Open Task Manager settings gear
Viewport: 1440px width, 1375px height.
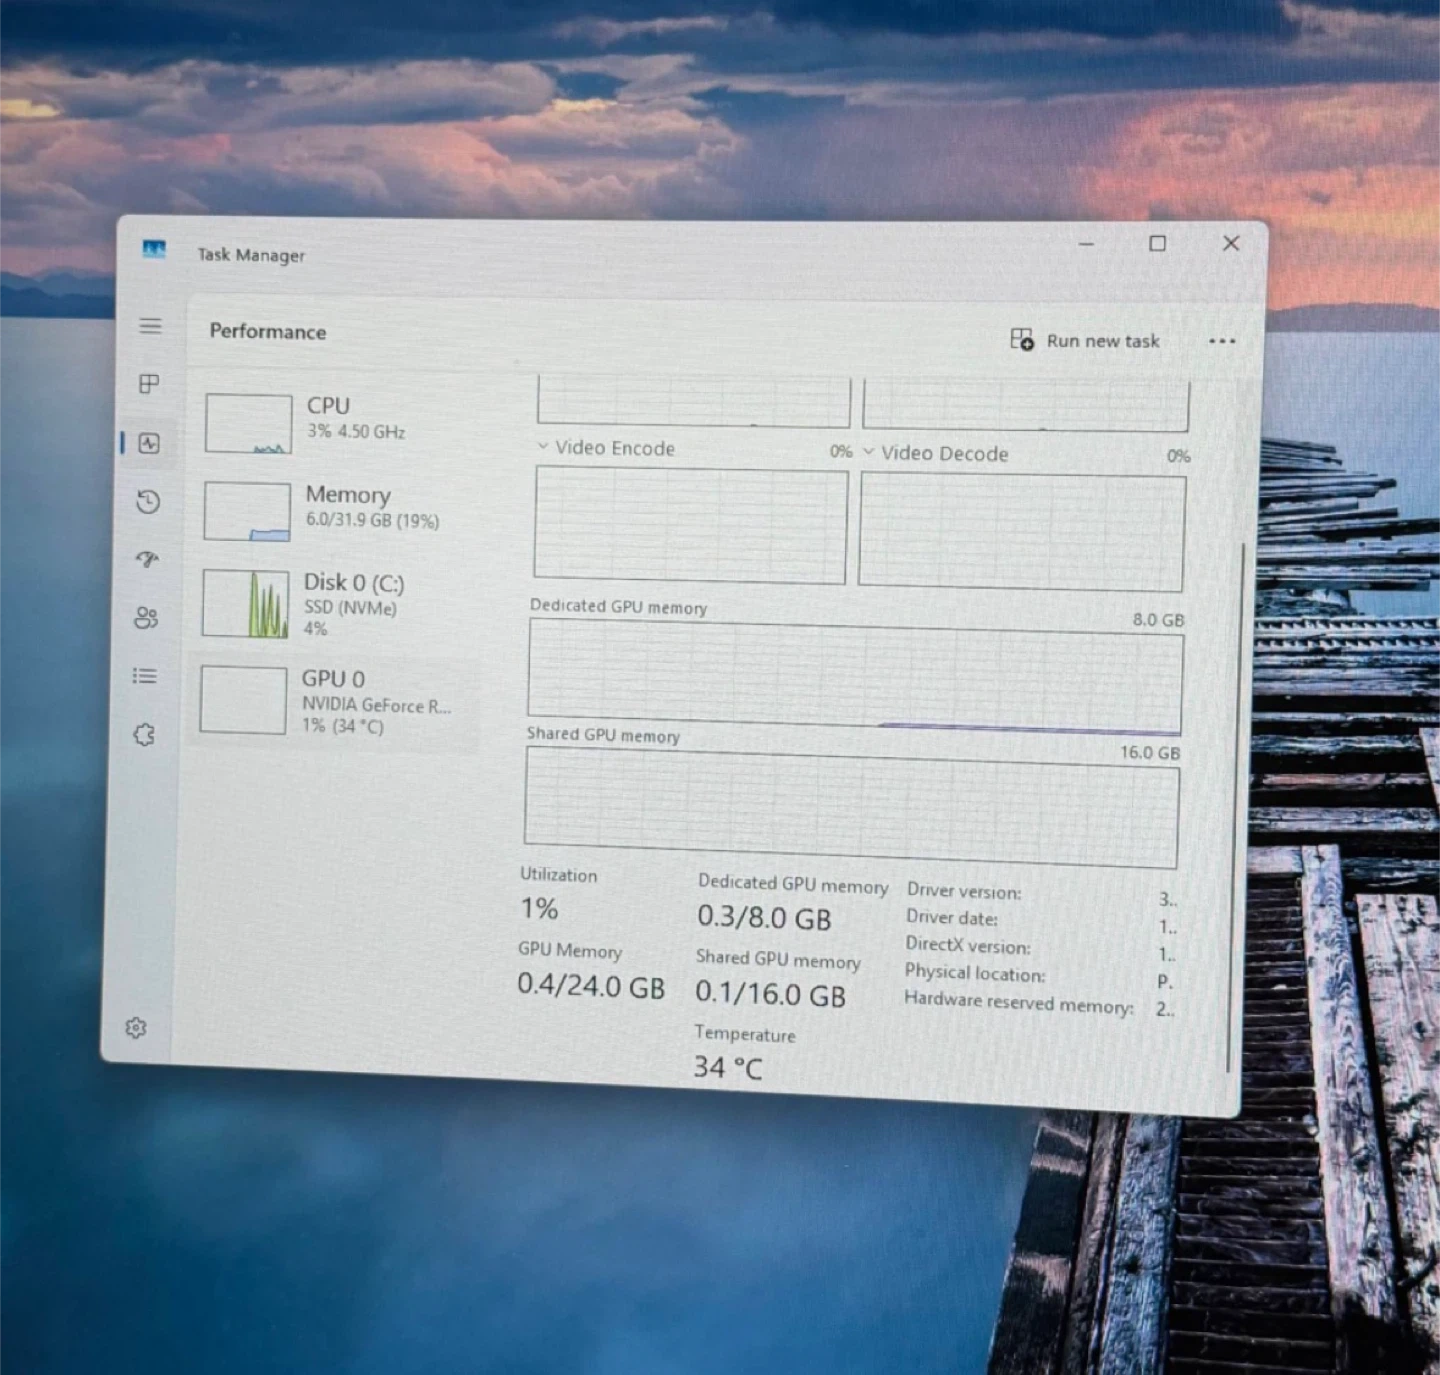tap(136, 1028)
